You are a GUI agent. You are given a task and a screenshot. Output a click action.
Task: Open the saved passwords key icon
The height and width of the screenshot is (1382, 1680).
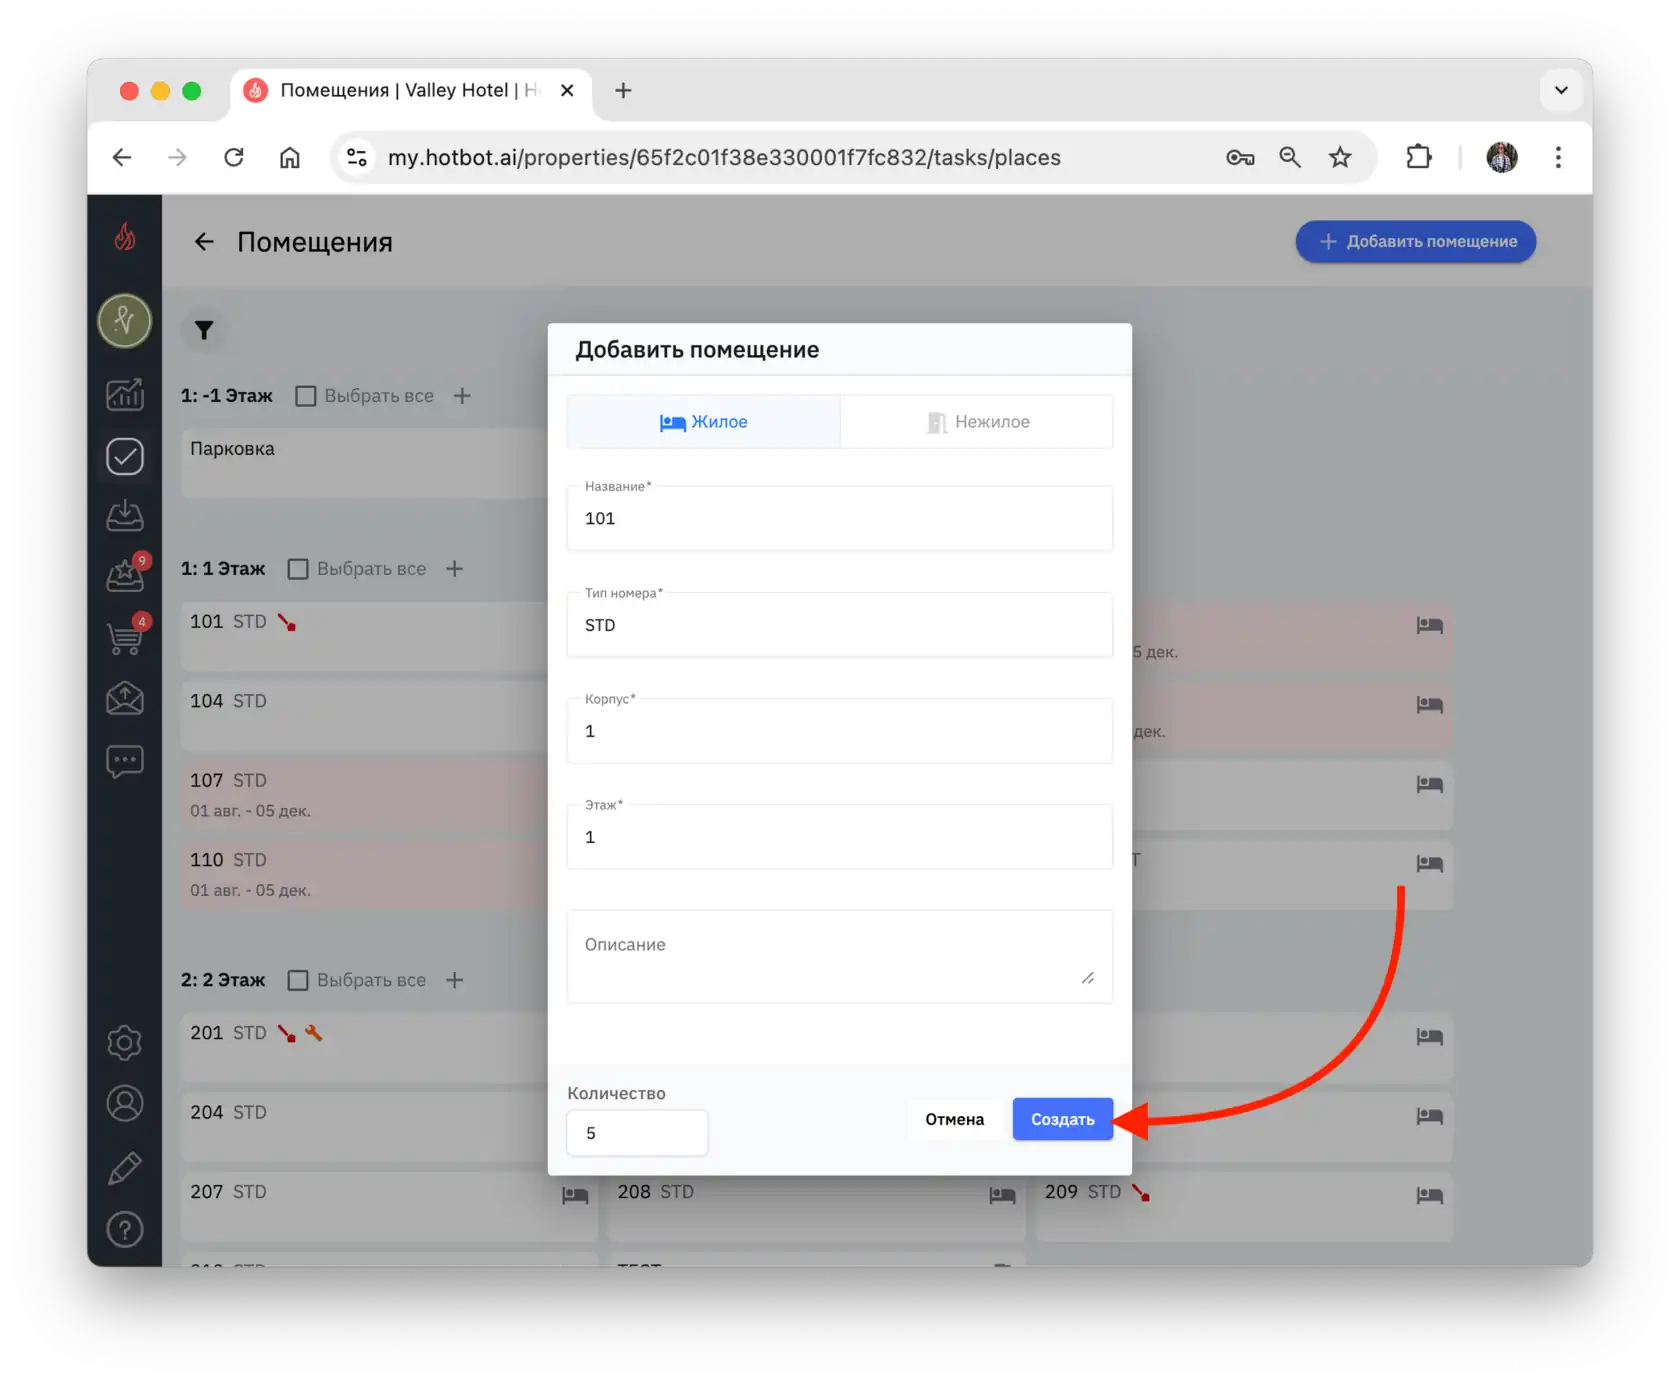tap(1240, 157)
